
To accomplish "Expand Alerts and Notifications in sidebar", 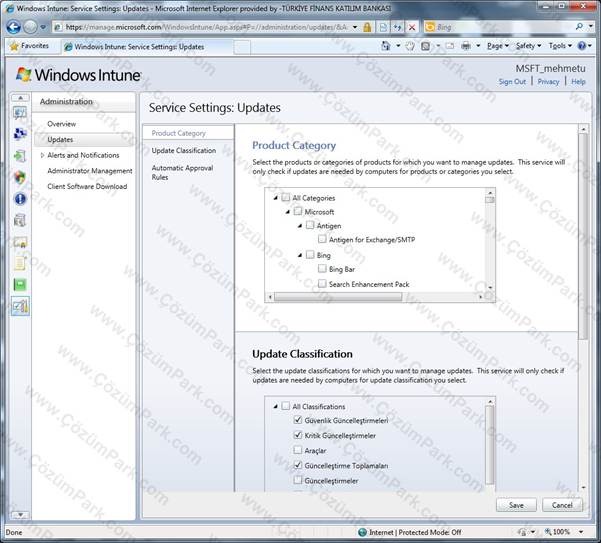I will click(43, 155).
